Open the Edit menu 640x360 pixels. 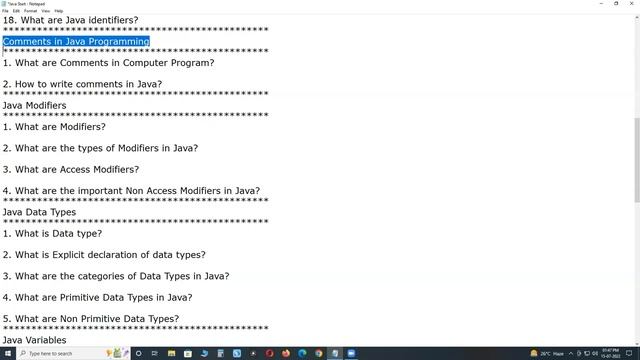click(16, 11)
